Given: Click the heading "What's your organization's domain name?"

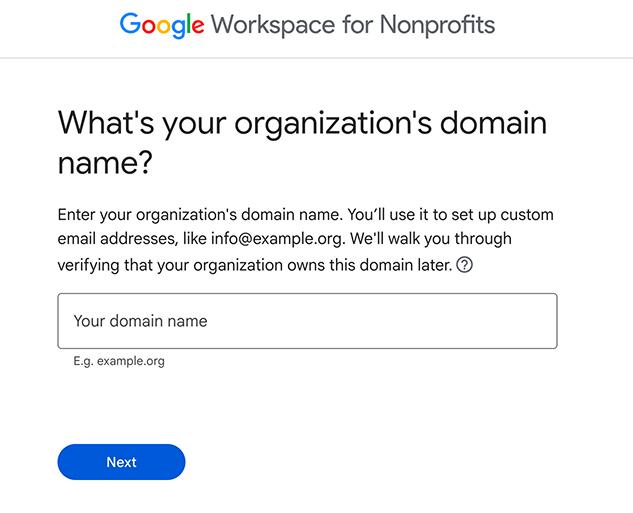Looking at the screenshot, I should pos(302,142).
